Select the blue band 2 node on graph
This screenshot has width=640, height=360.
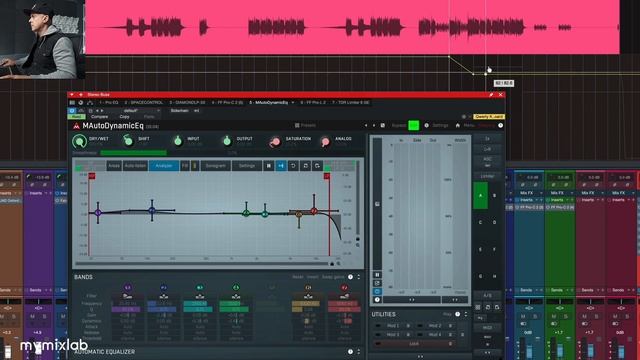coord(152,211)
